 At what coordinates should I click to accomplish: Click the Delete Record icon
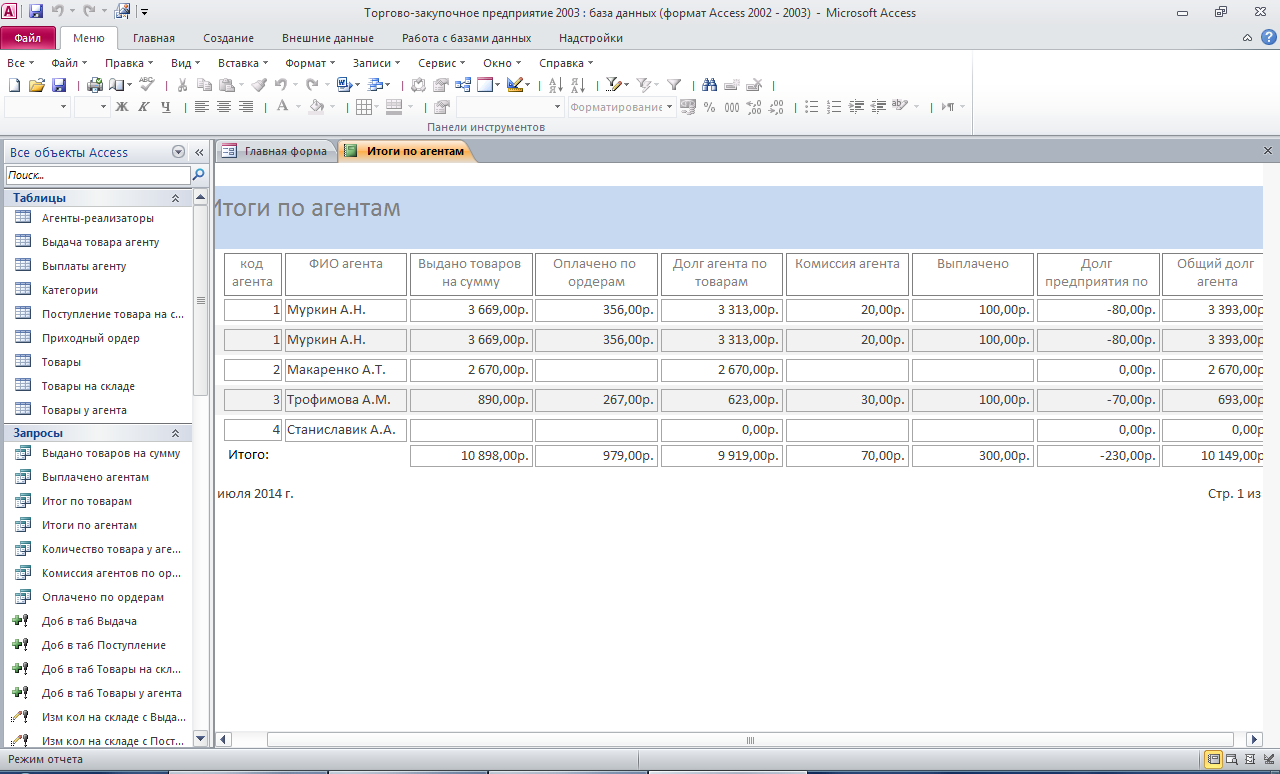click(756, 85)
